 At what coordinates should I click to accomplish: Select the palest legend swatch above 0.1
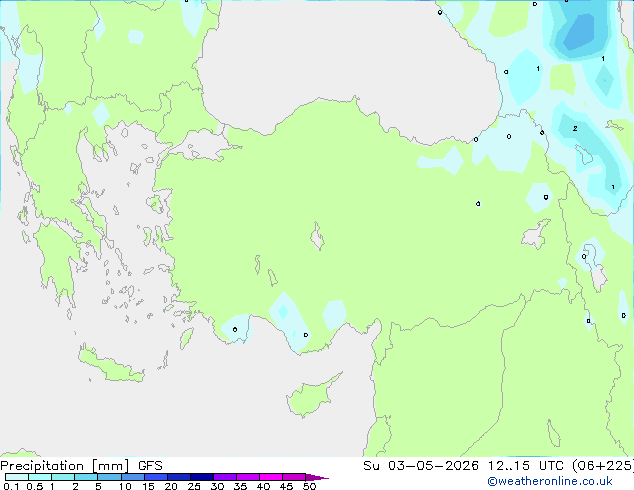[x=17, y=477]
